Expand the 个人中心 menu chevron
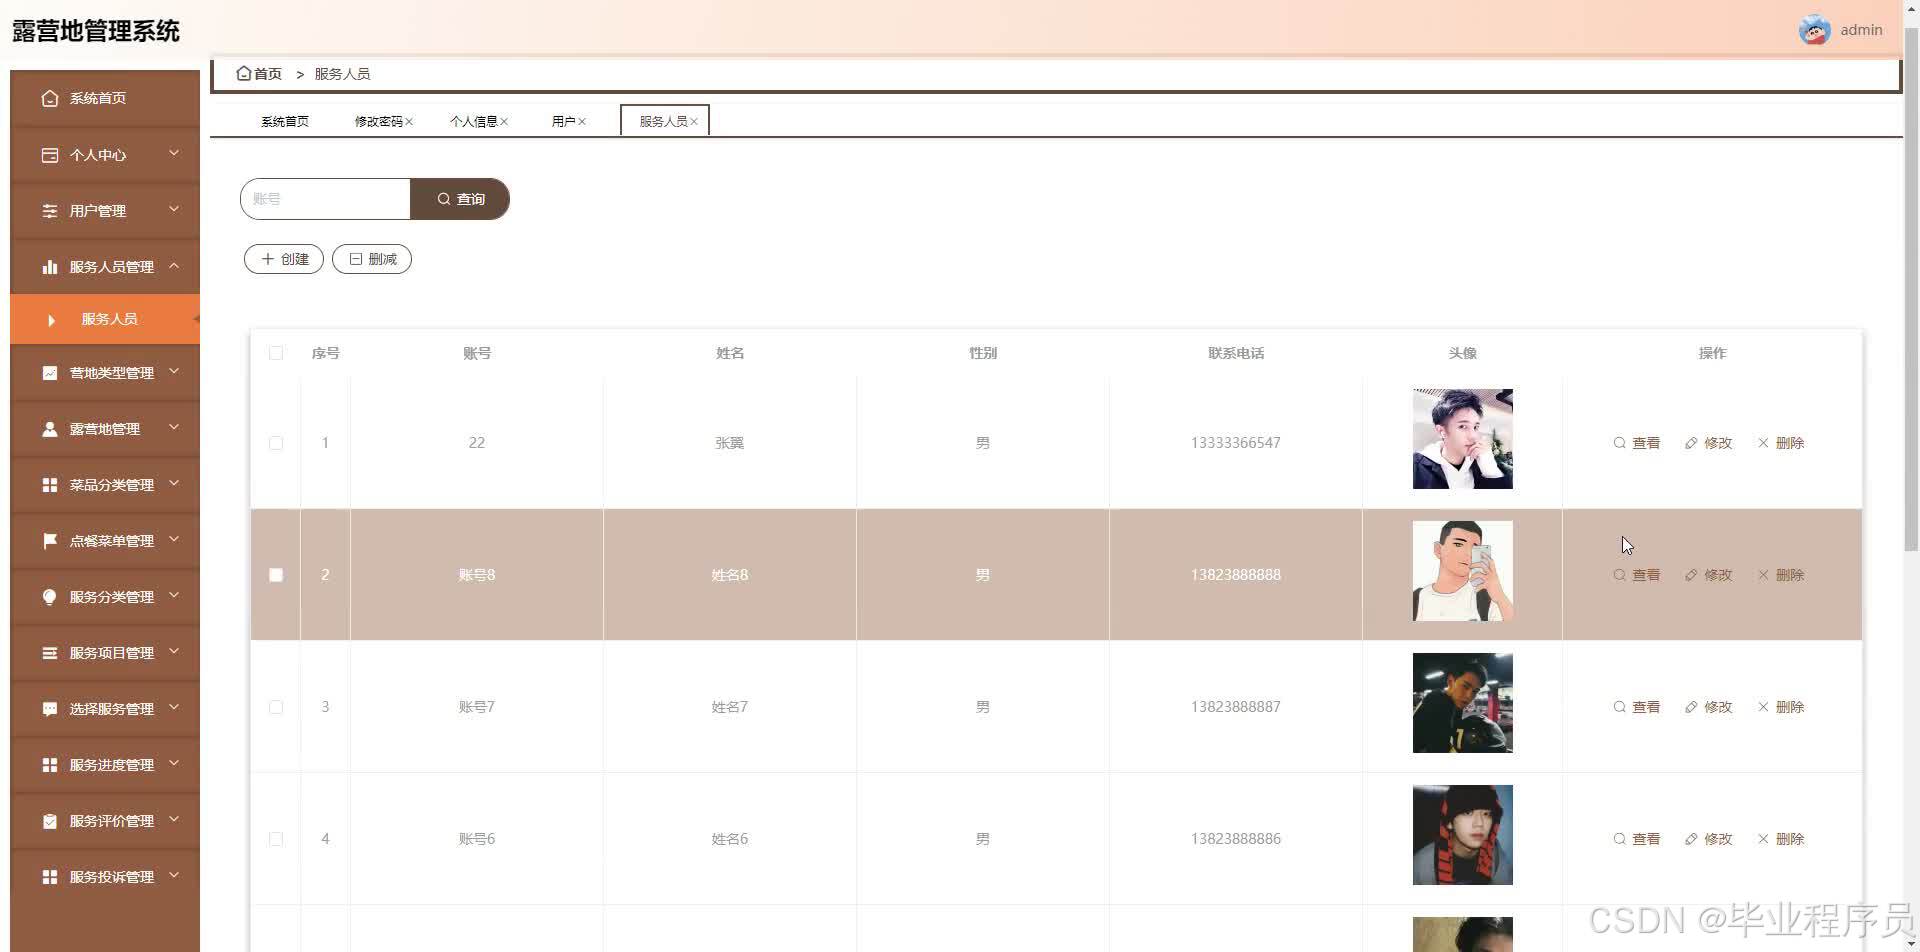This screenshot has height=952, width=1920. (174, 154)
